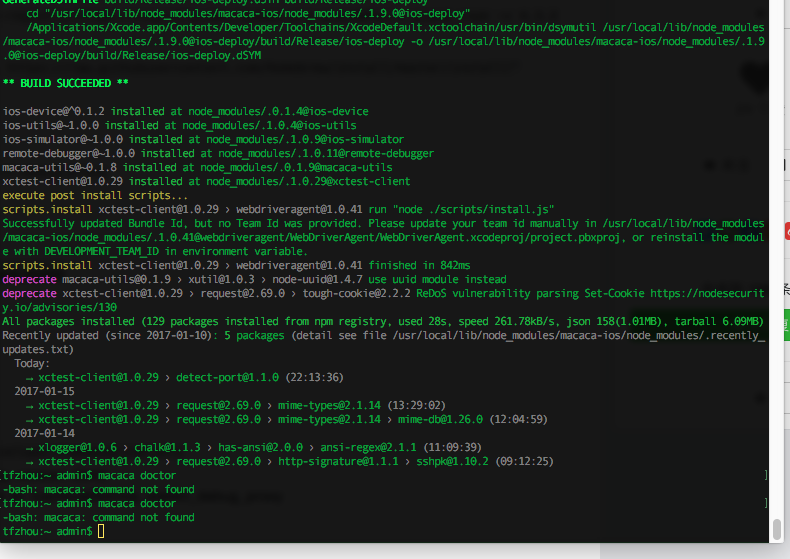
Task: Click the terminal scrollbar thumb
Action: pos(776,529)
